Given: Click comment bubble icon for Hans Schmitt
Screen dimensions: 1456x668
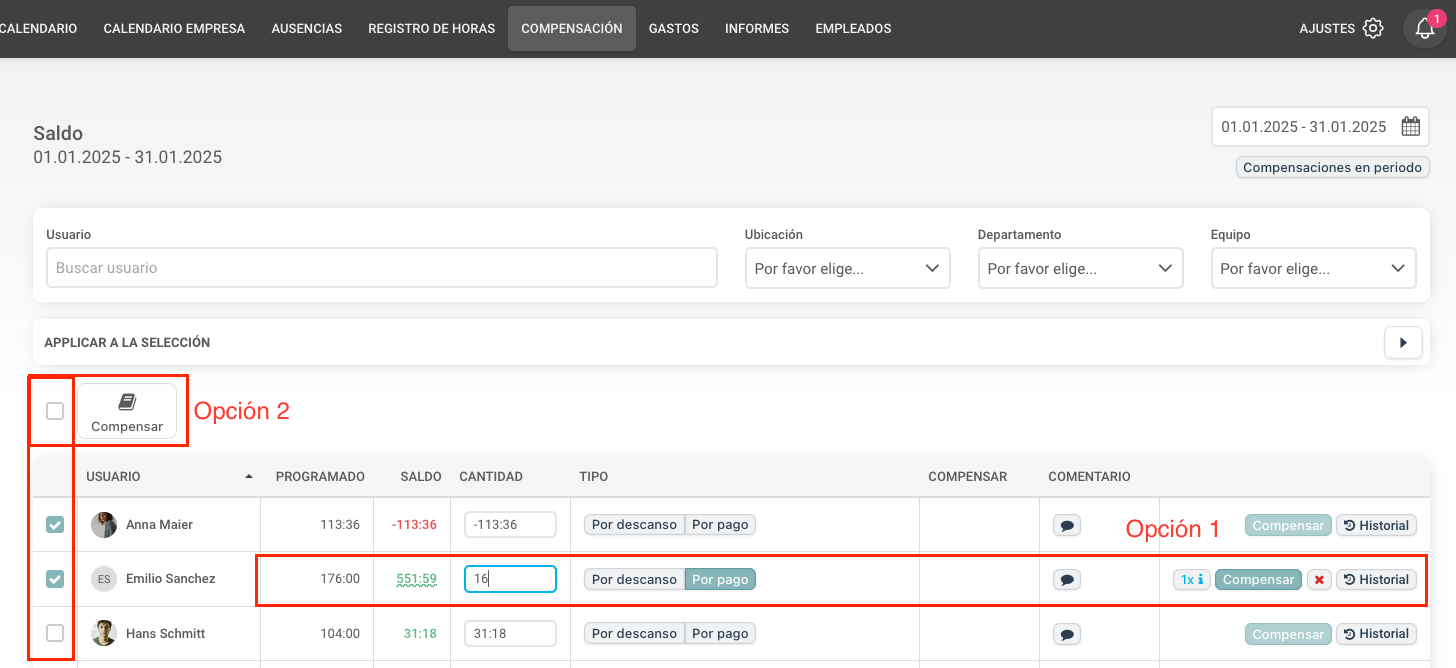Looking at the screenshot, I should click(x=1067, y=633).
